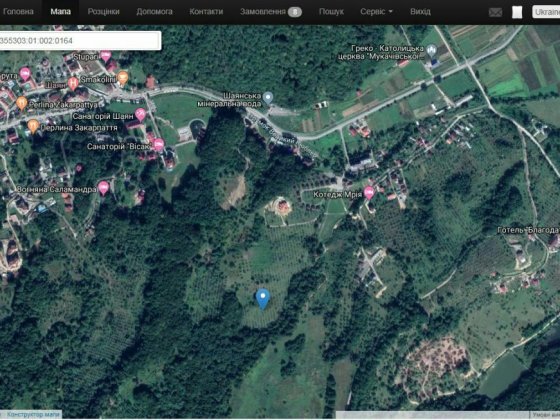Select the Вогняна Саламандра lodging marker
The height and width of the screenshot is (420, 560).
103,188
